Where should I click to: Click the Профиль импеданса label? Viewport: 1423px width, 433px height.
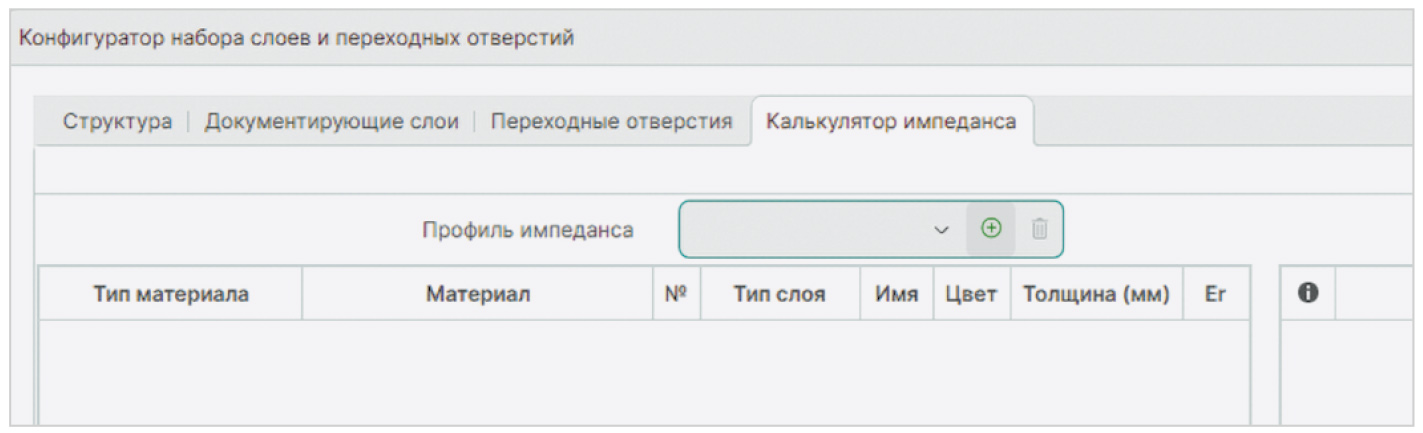[x=527, y=230]
